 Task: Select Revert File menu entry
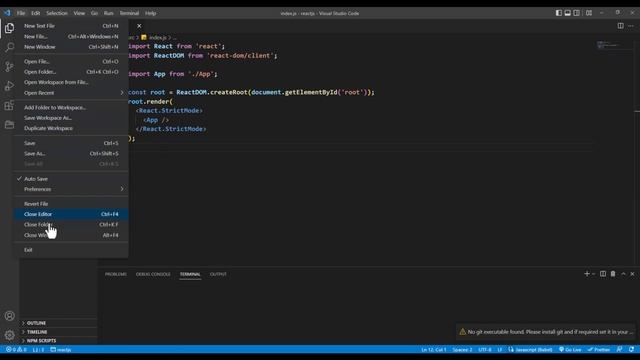pos(71,204)
